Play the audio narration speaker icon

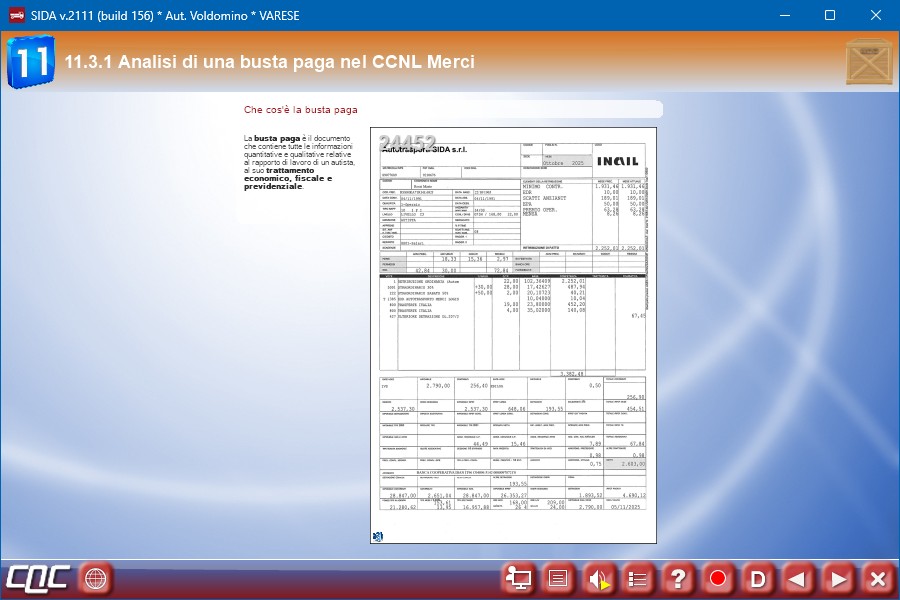click(x=598, y=579)
